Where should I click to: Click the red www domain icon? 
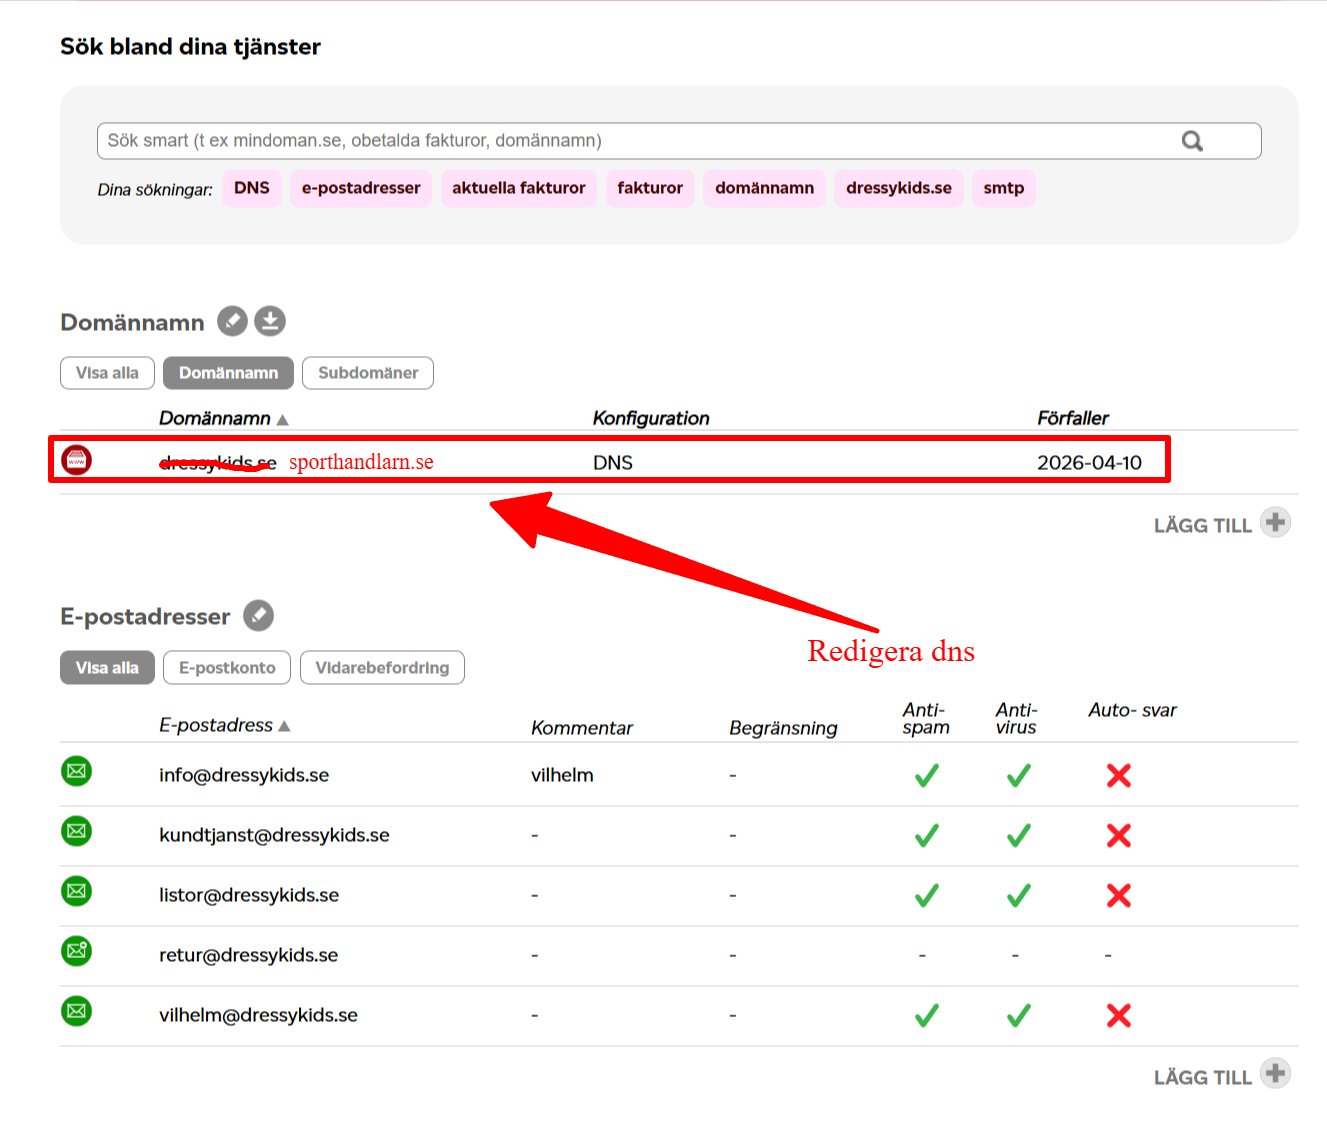coord(76,460)
